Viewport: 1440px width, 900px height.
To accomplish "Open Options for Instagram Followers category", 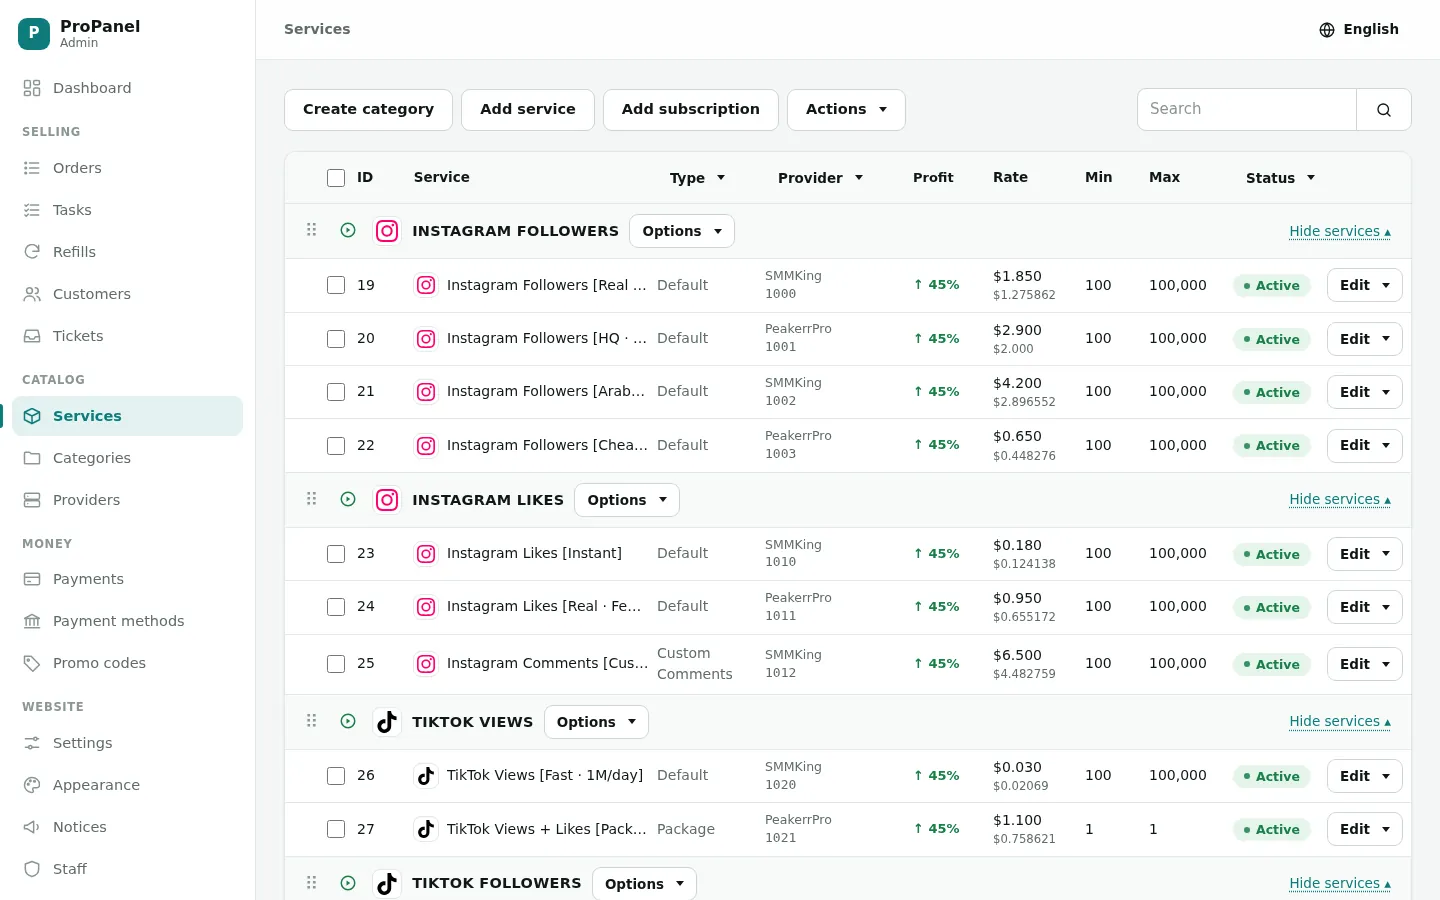I will pyautogui.click(x=682, y=231).
